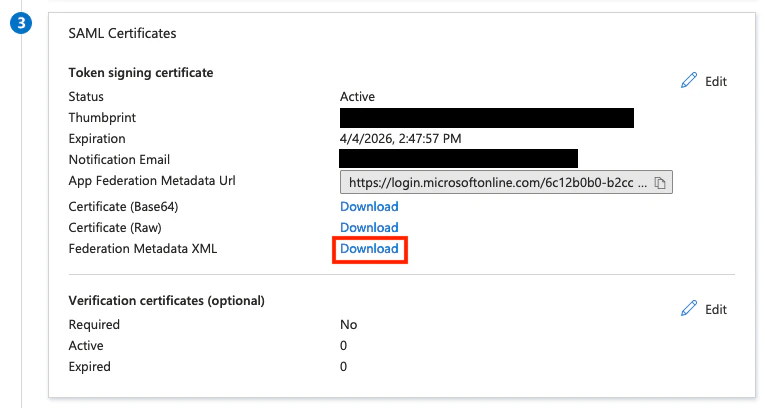Select the Token signing certificate heading
Viewport: 765px width, 408px height.
[x=141, y=73]
